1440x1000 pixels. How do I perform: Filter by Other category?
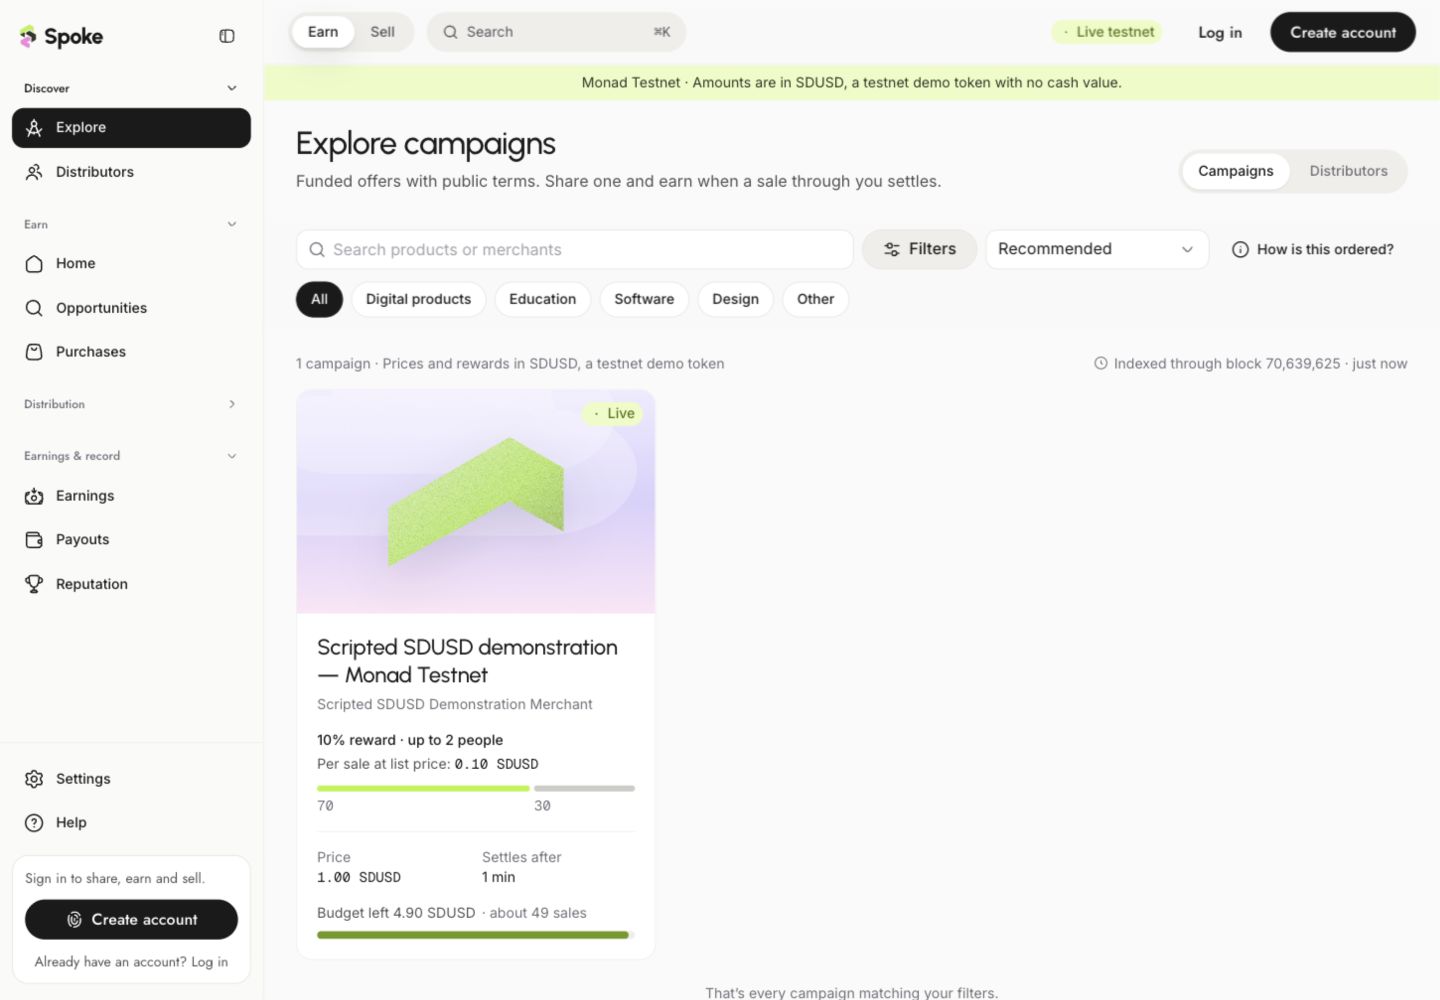(815, 299)
